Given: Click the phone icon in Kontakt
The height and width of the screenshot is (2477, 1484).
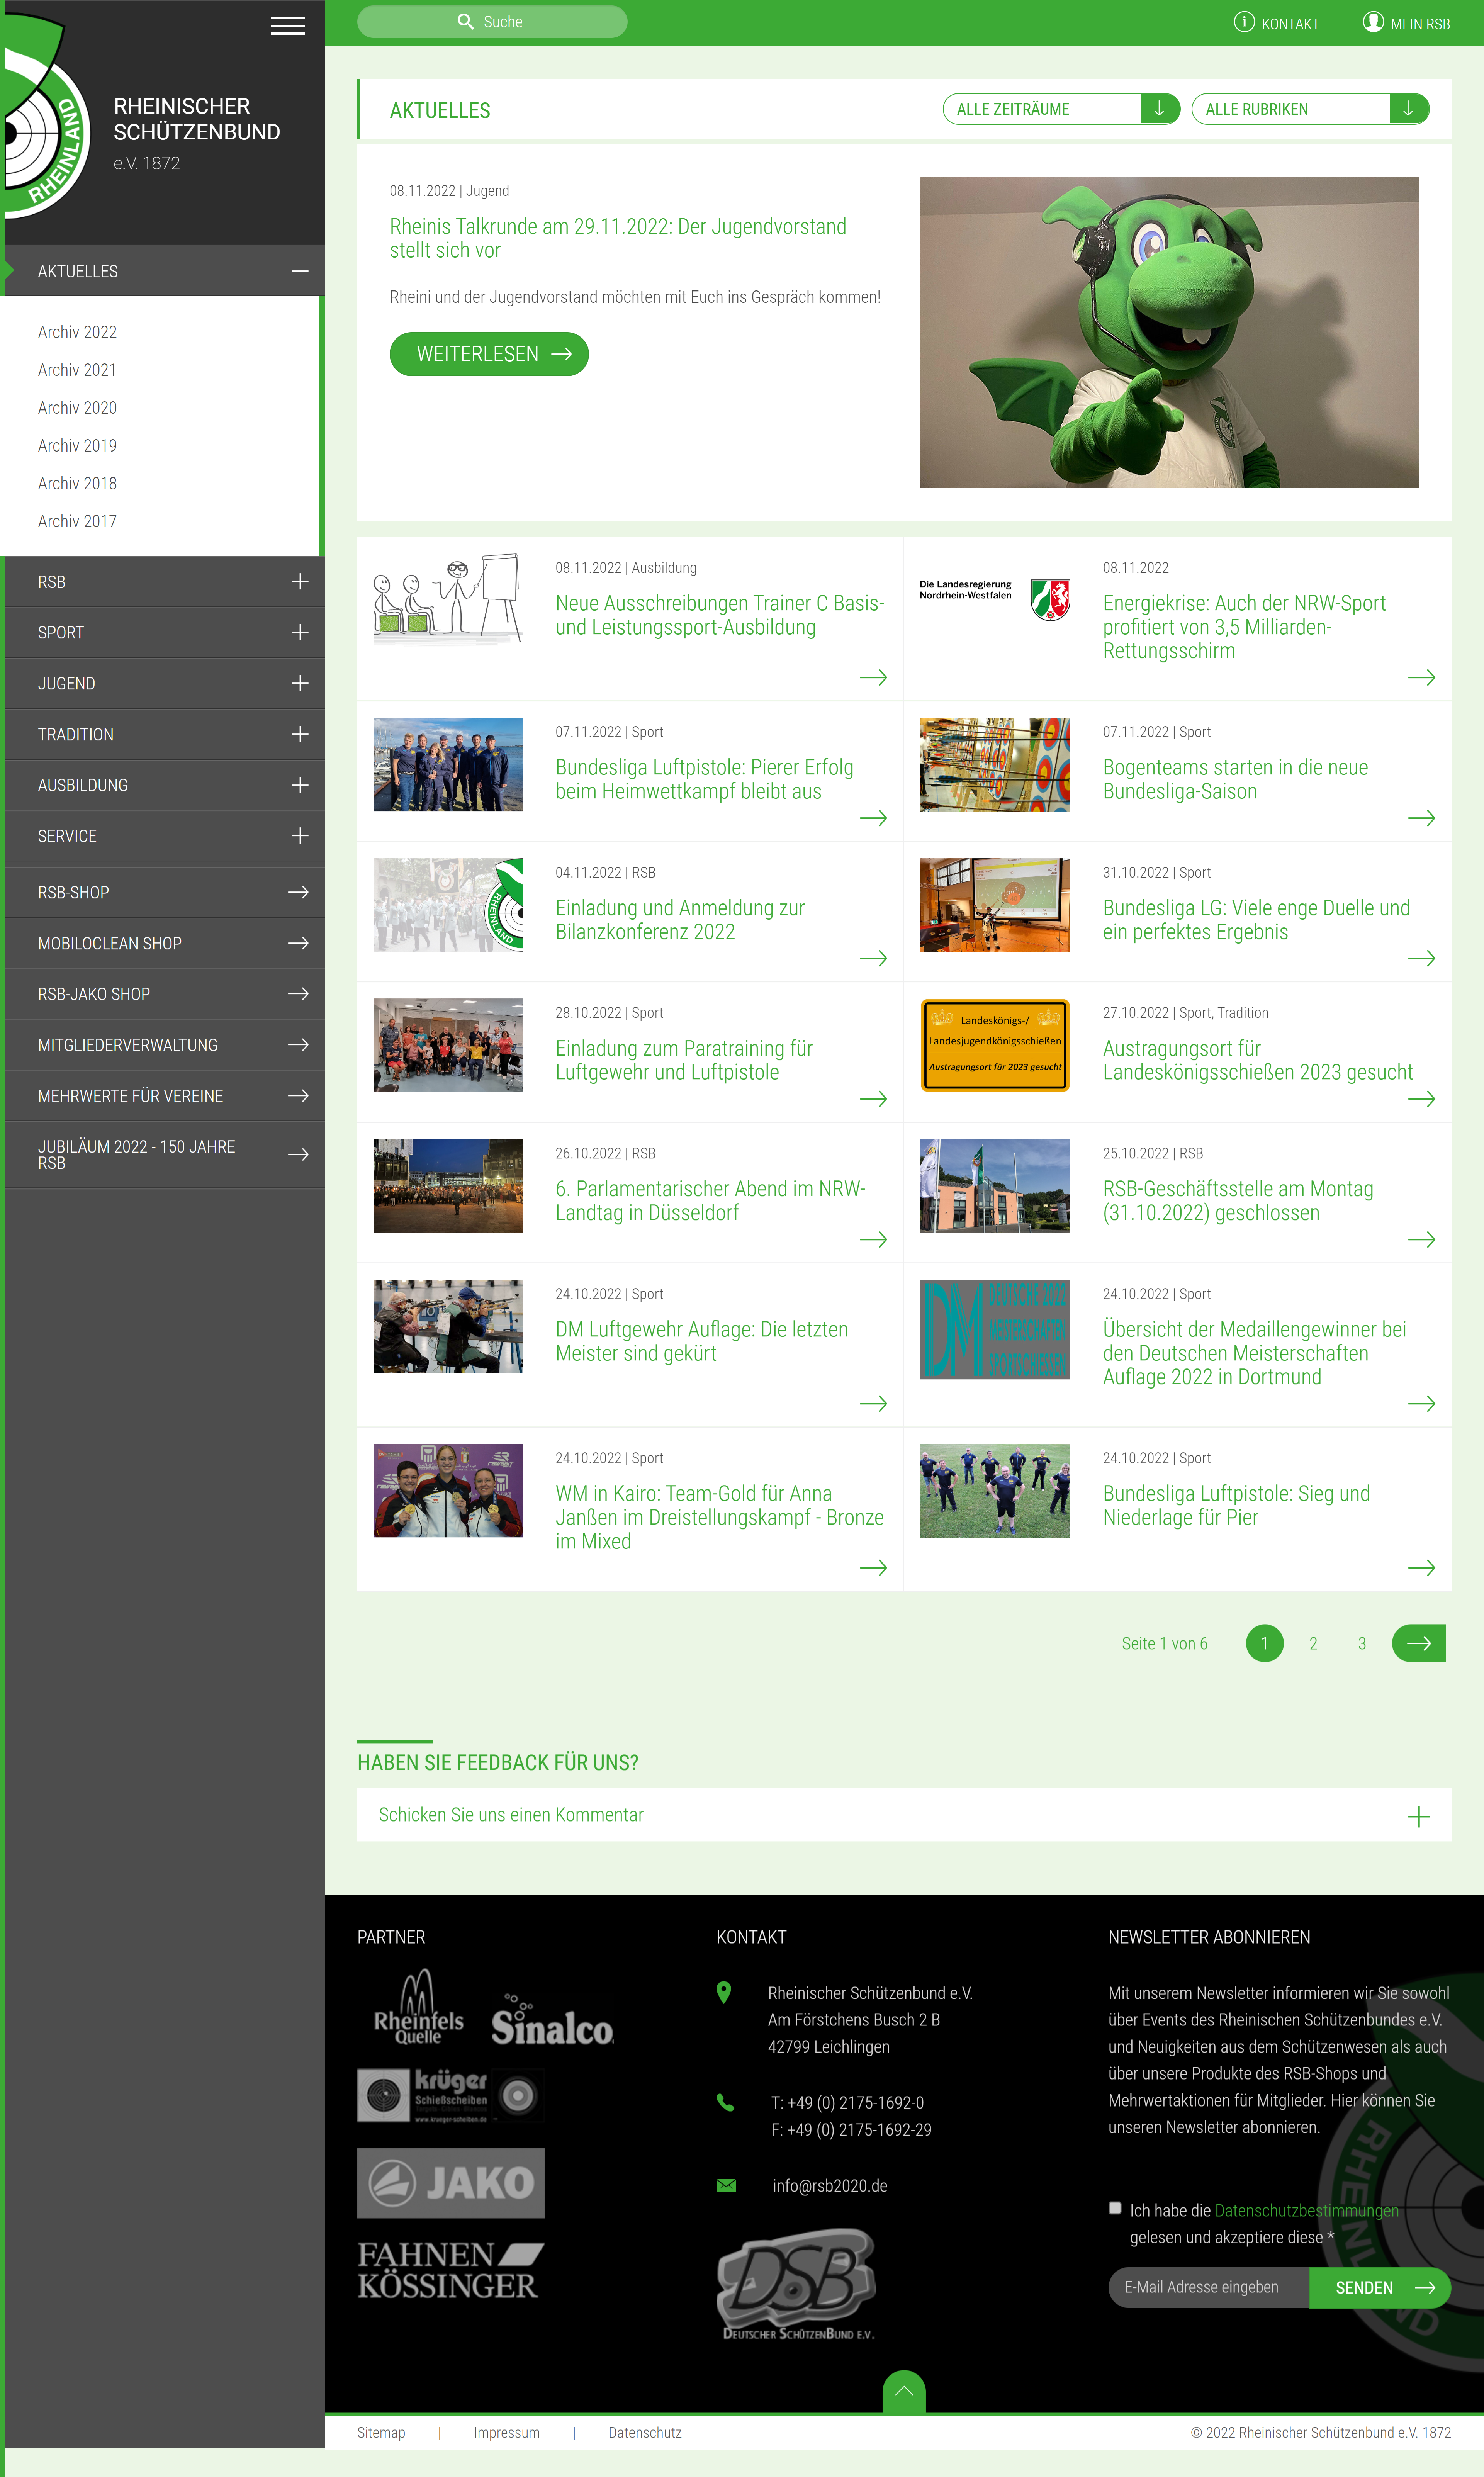Looking at the screenshot, I should 725,2103.
